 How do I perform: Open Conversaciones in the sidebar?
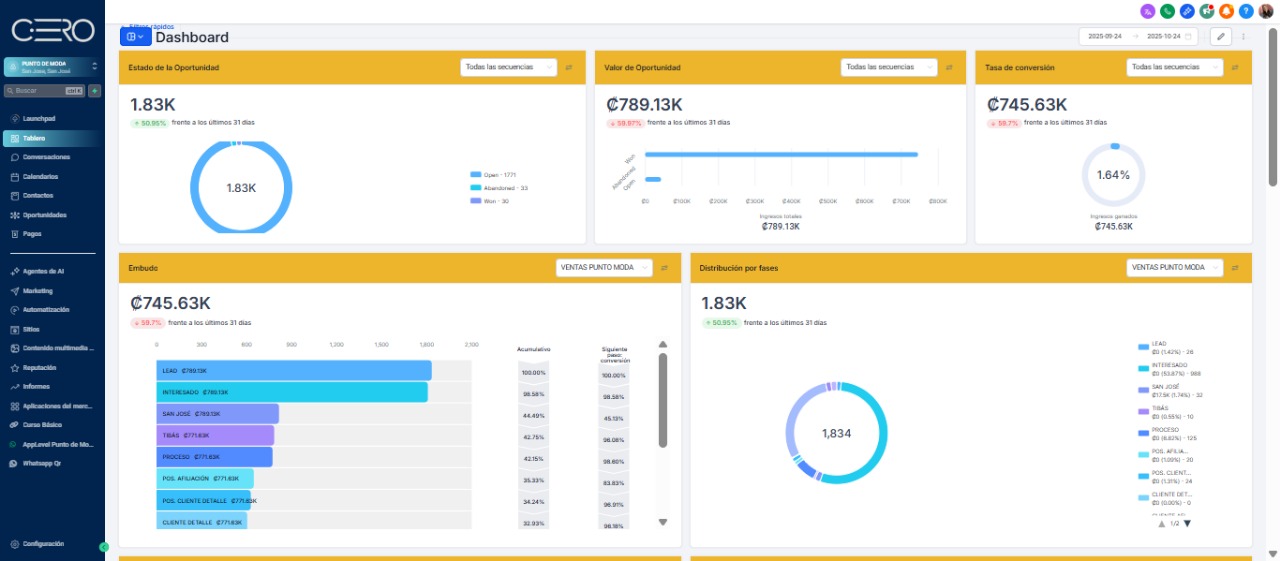(x=46, y=157)
